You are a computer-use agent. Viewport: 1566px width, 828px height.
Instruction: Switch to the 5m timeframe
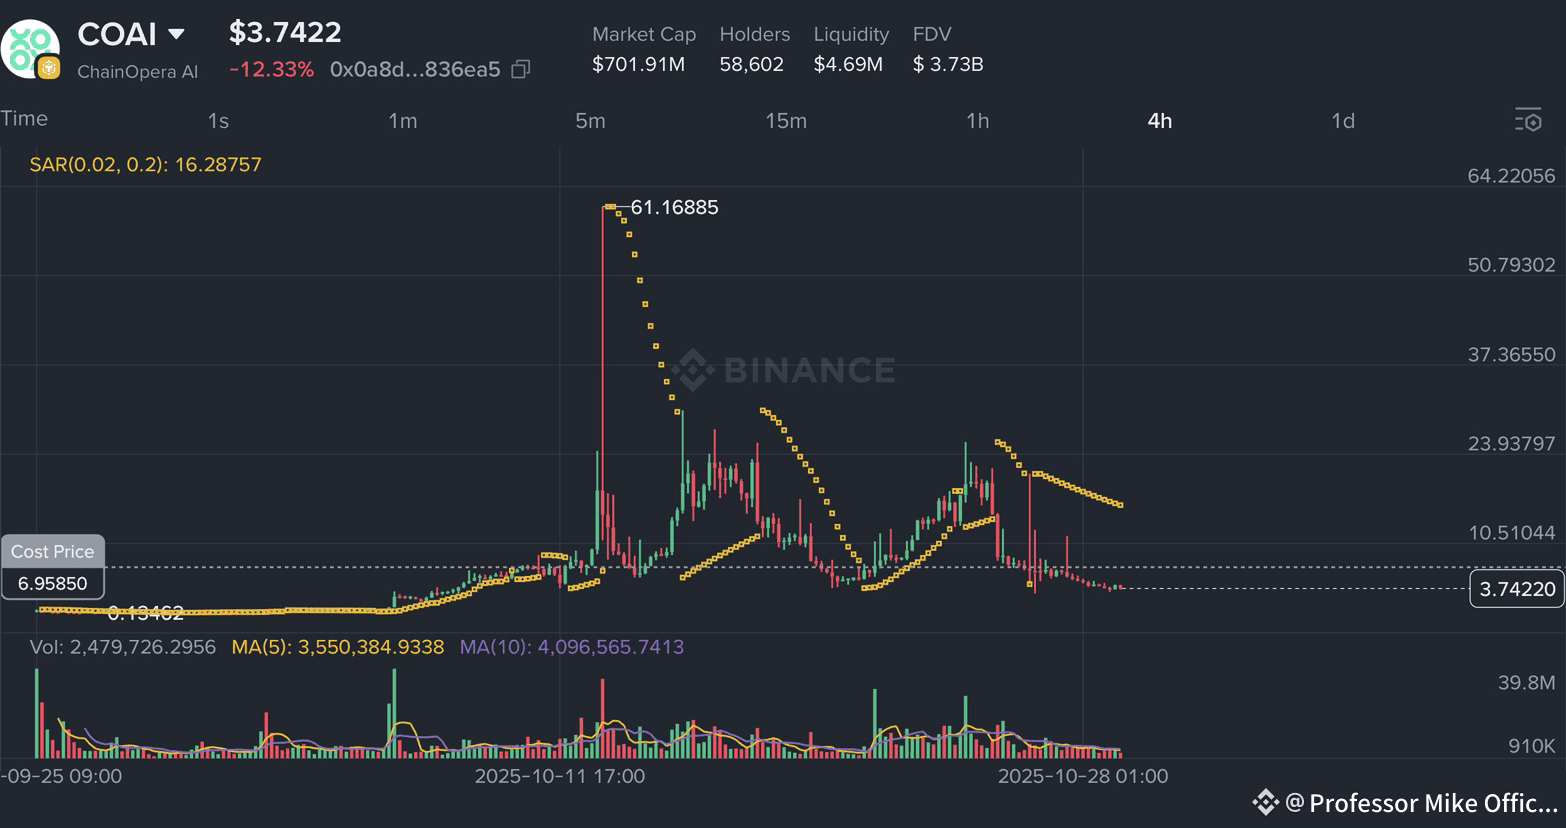pos(590,121)
